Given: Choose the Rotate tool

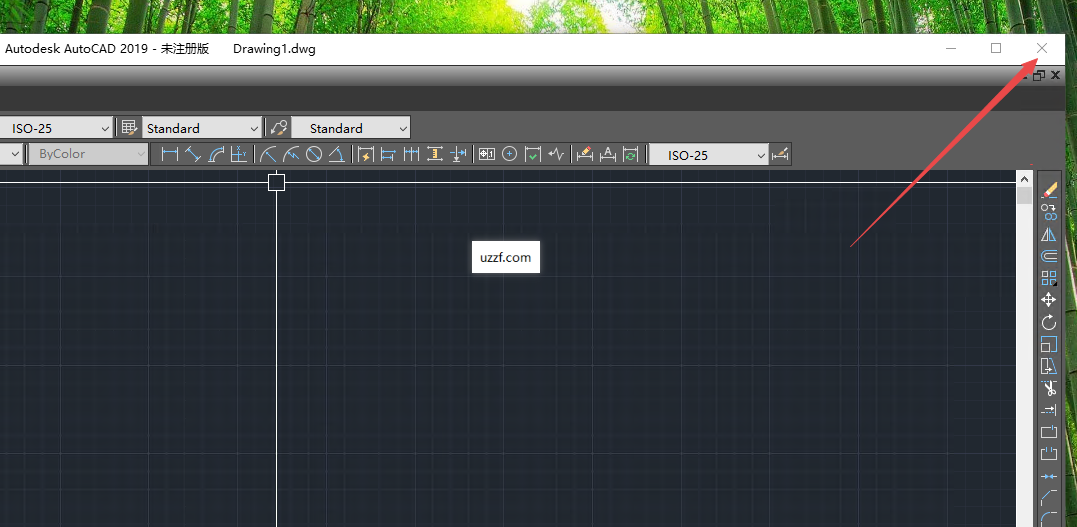Looking at the screenshot, I should tap(1049, 322).
